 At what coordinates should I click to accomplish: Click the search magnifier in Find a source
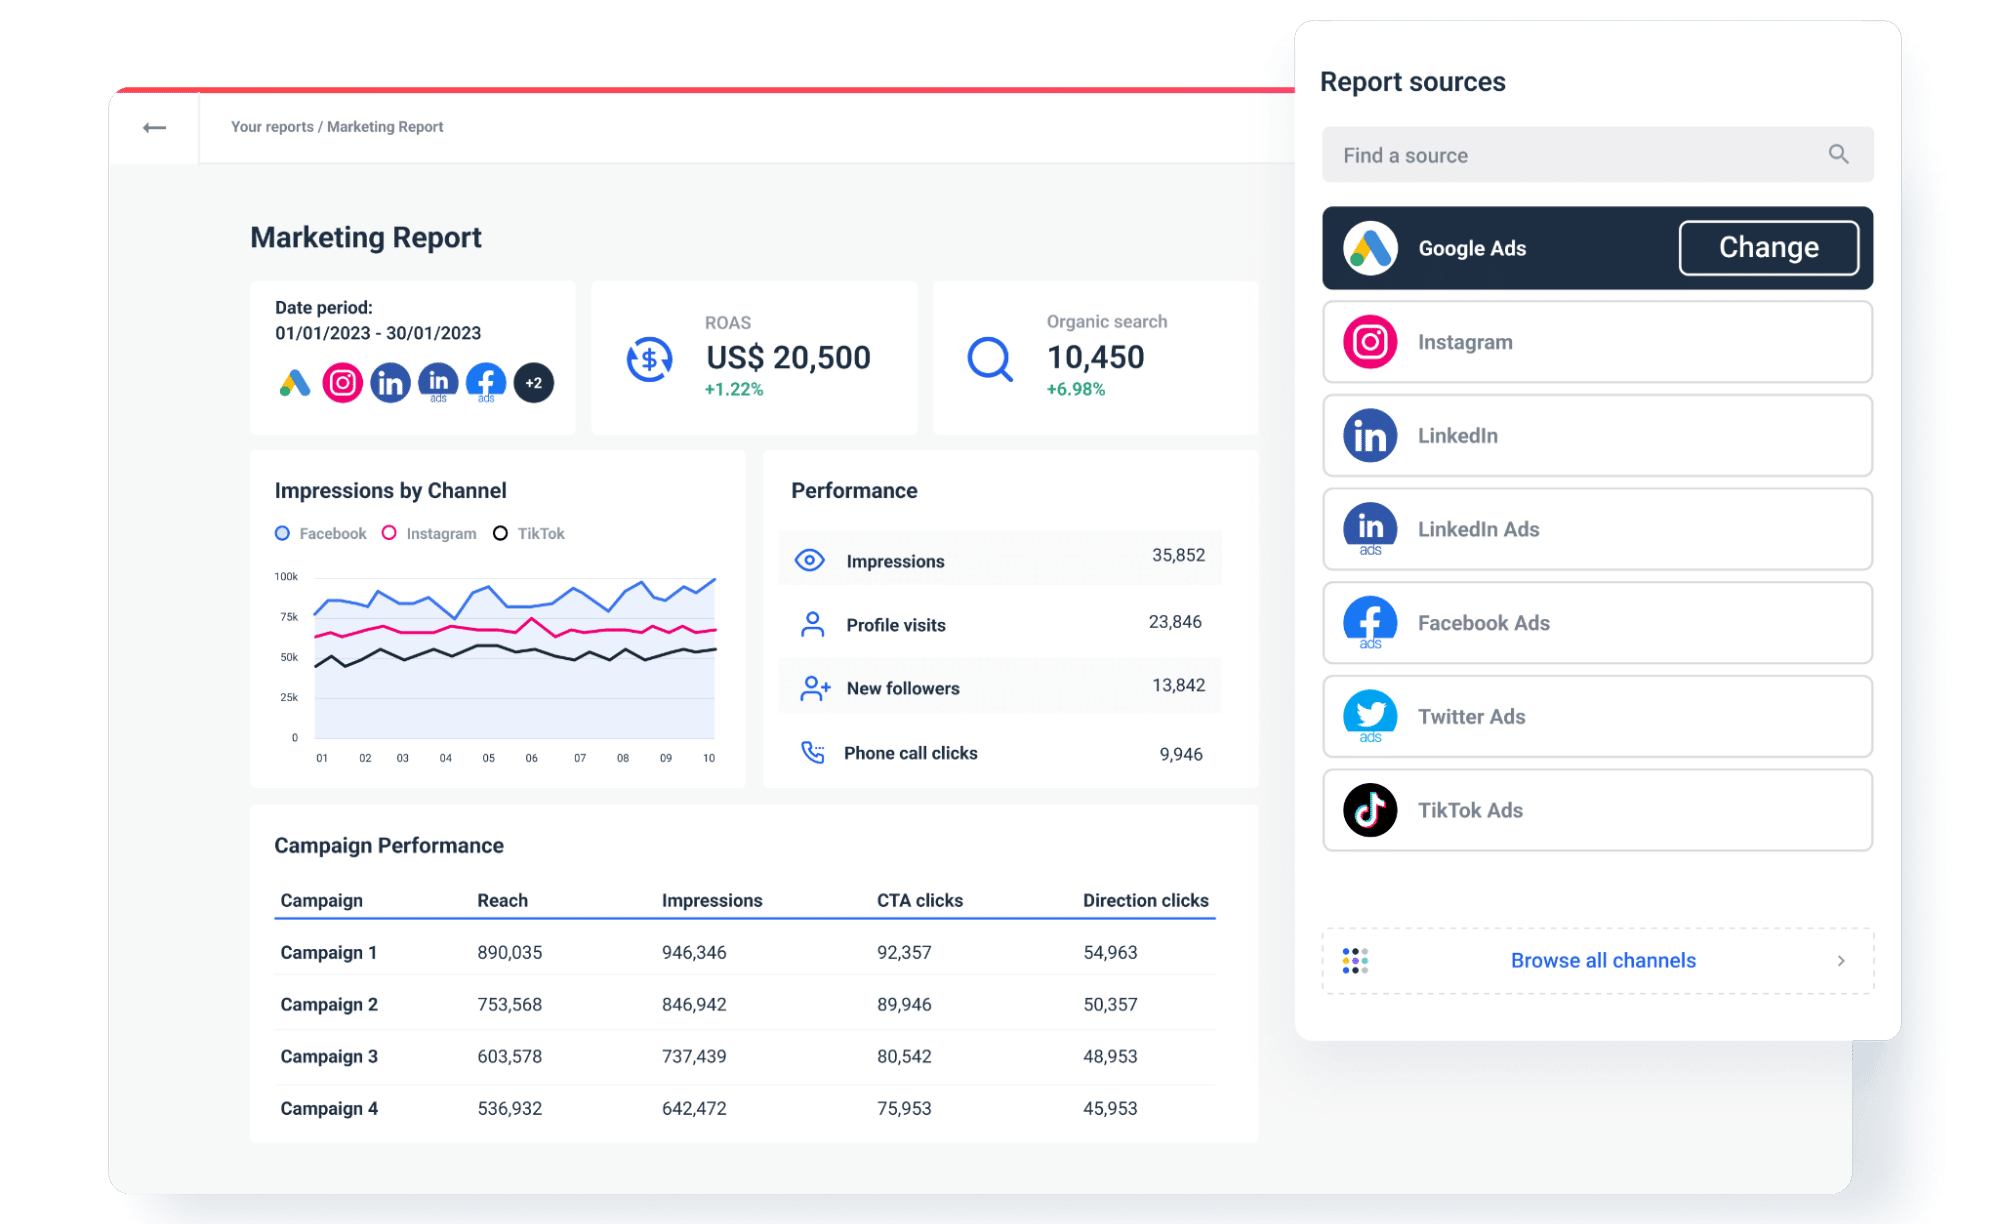tap(1838, 154)
